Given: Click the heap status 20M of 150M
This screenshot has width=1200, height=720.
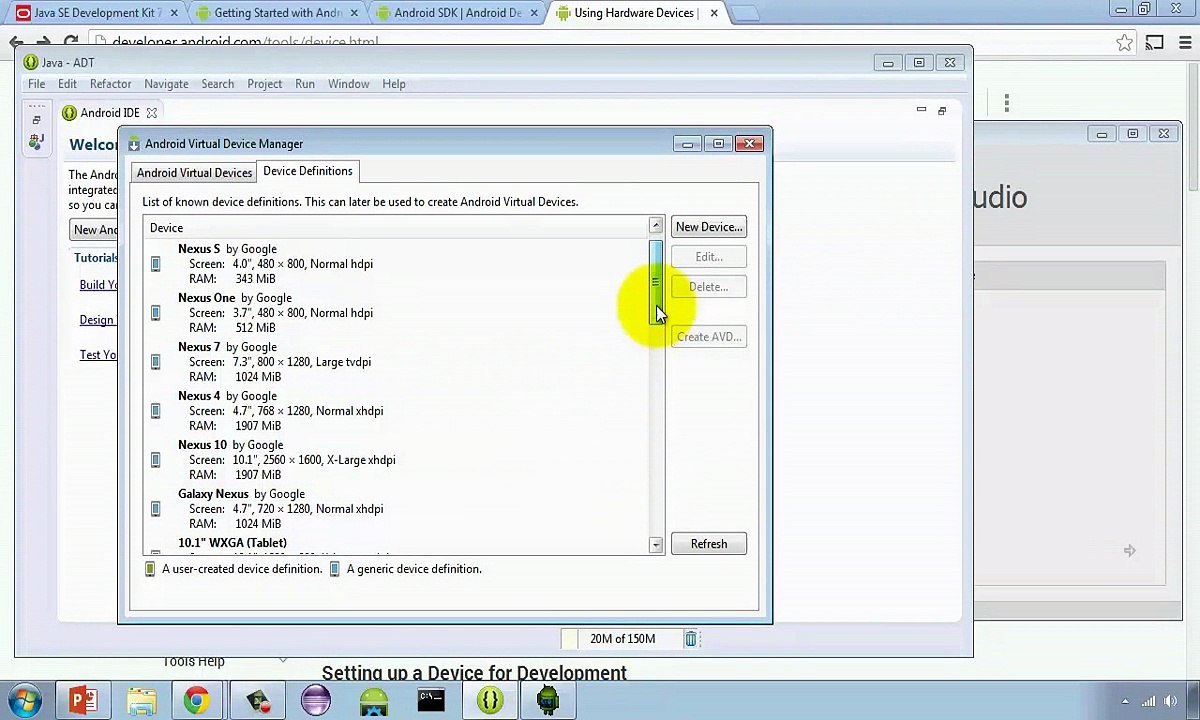Looking at the screenshot, I should 622,639.
